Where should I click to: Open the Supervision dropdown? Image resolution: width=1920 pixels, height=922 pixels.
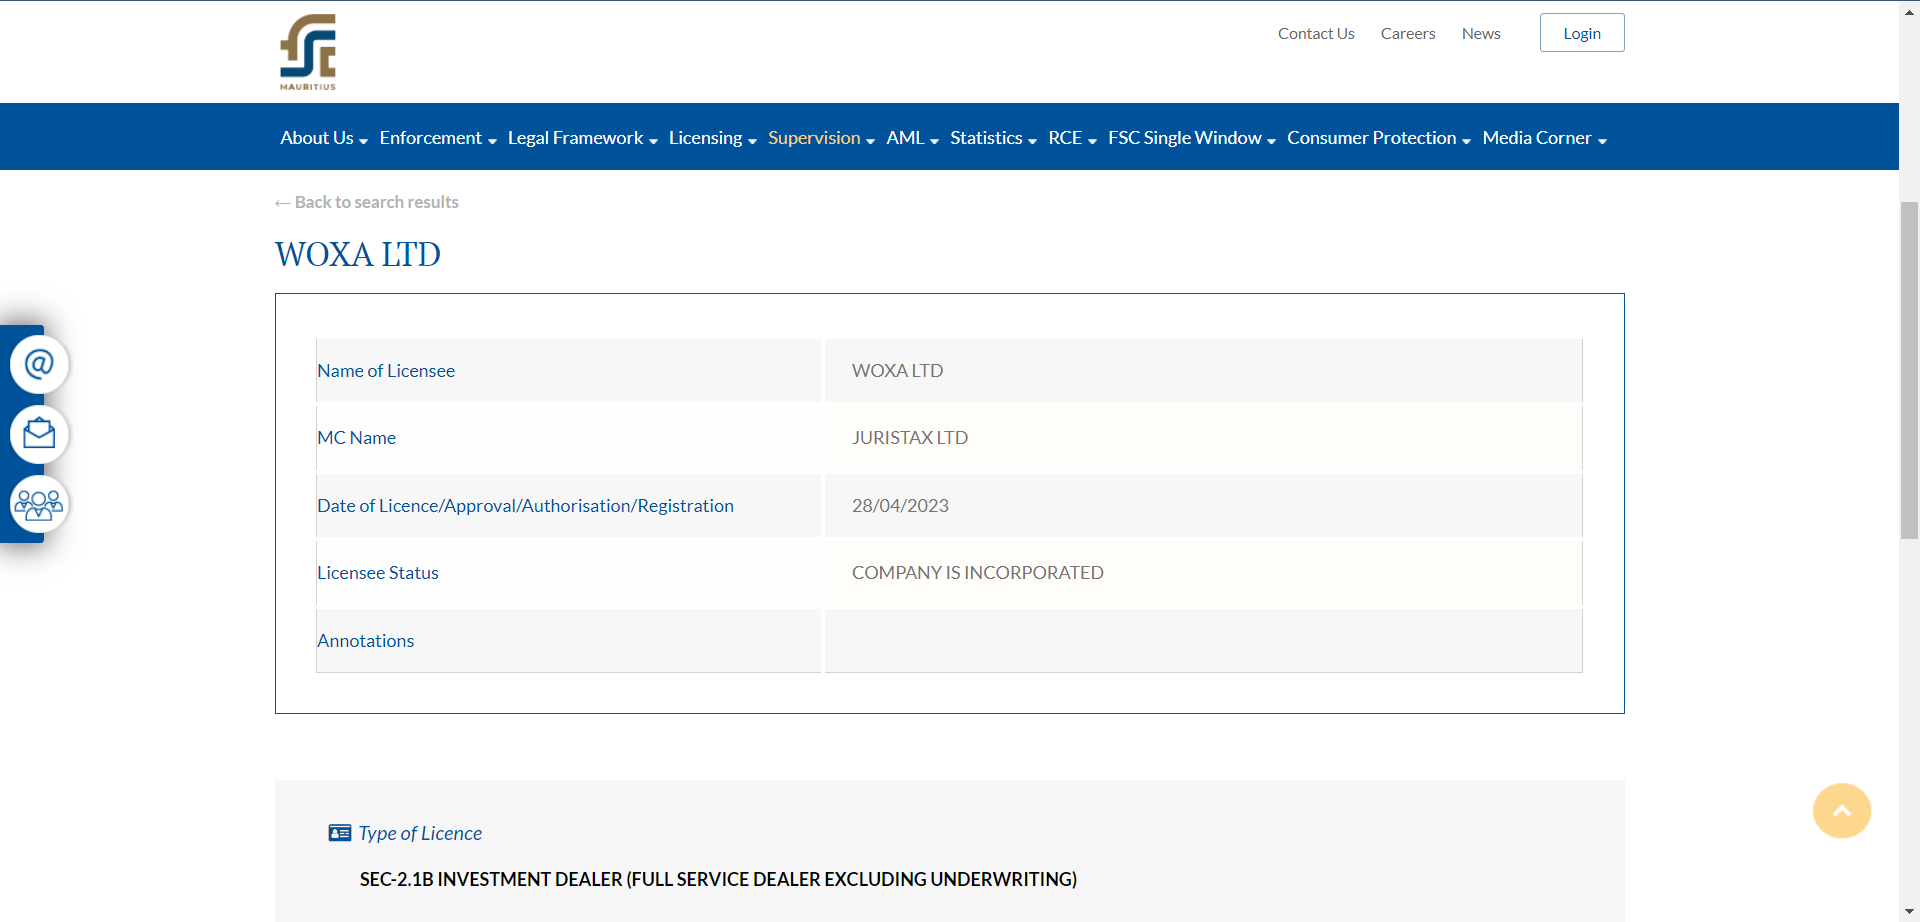tap(821, 138)
